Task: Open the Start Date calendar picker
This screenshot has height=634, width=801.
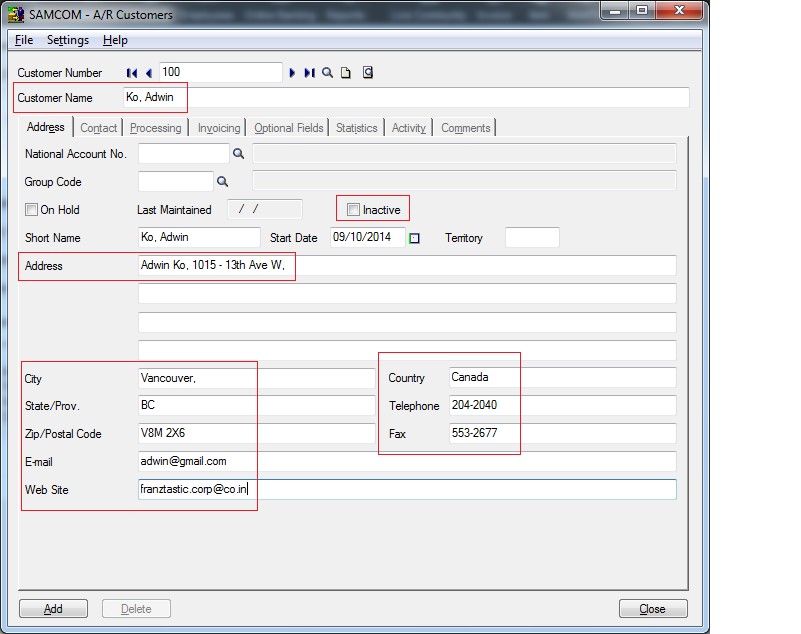Action: pyautogui.click(x=414, y=238)
